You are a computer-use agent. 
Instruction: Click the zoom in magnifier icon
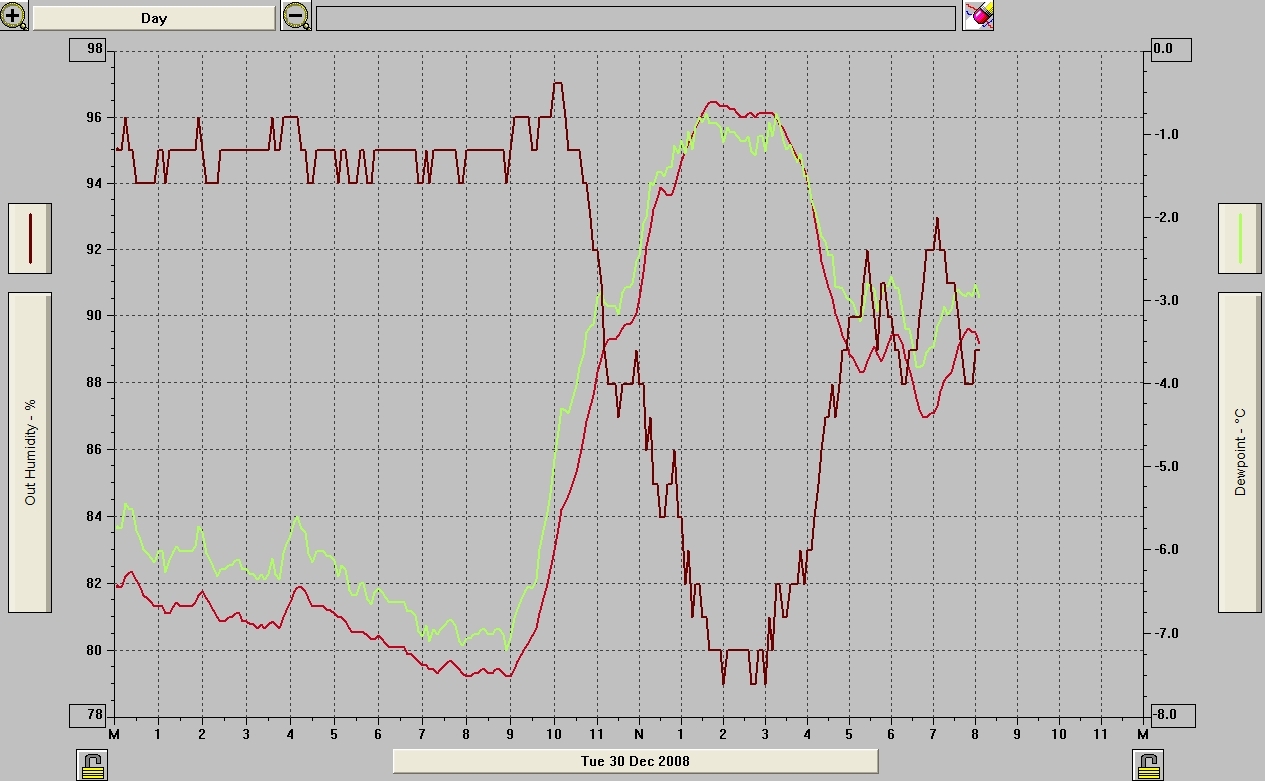click(15, 16)
